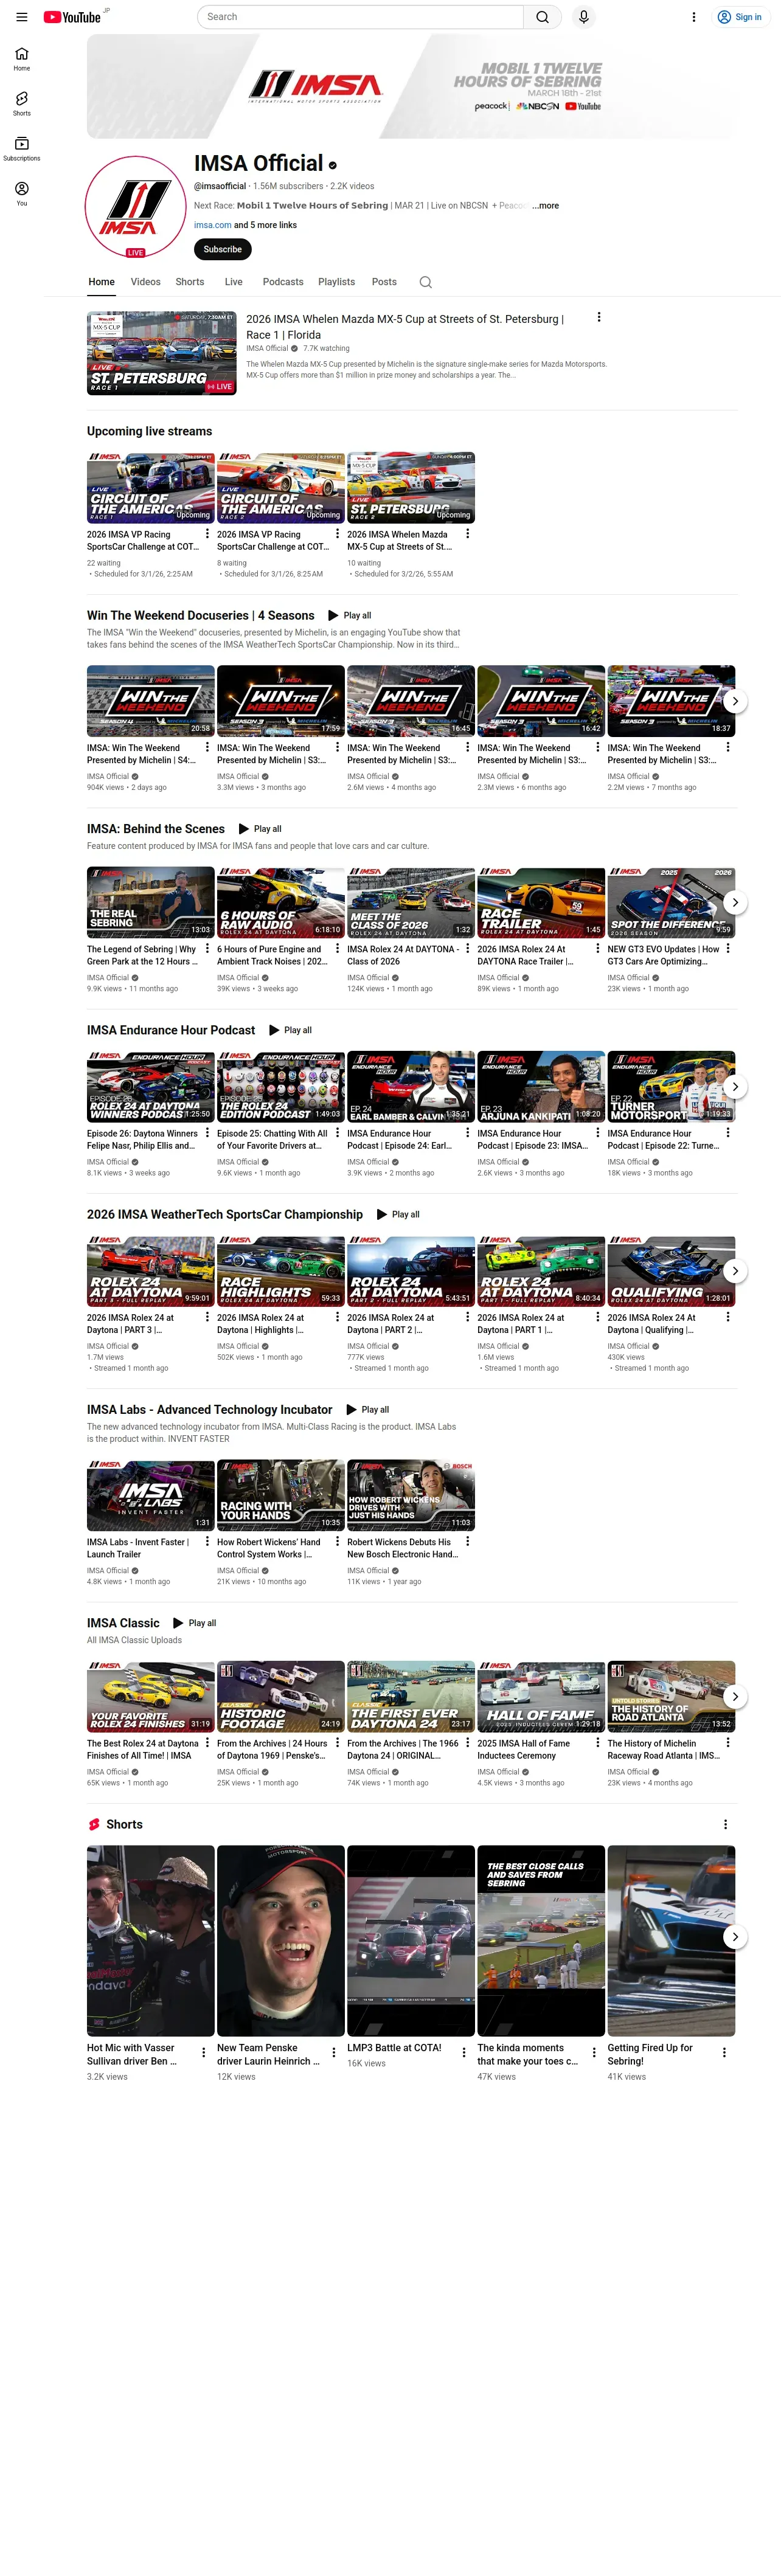Open the Hall of Fame video thumbnail

point(541,1696)
